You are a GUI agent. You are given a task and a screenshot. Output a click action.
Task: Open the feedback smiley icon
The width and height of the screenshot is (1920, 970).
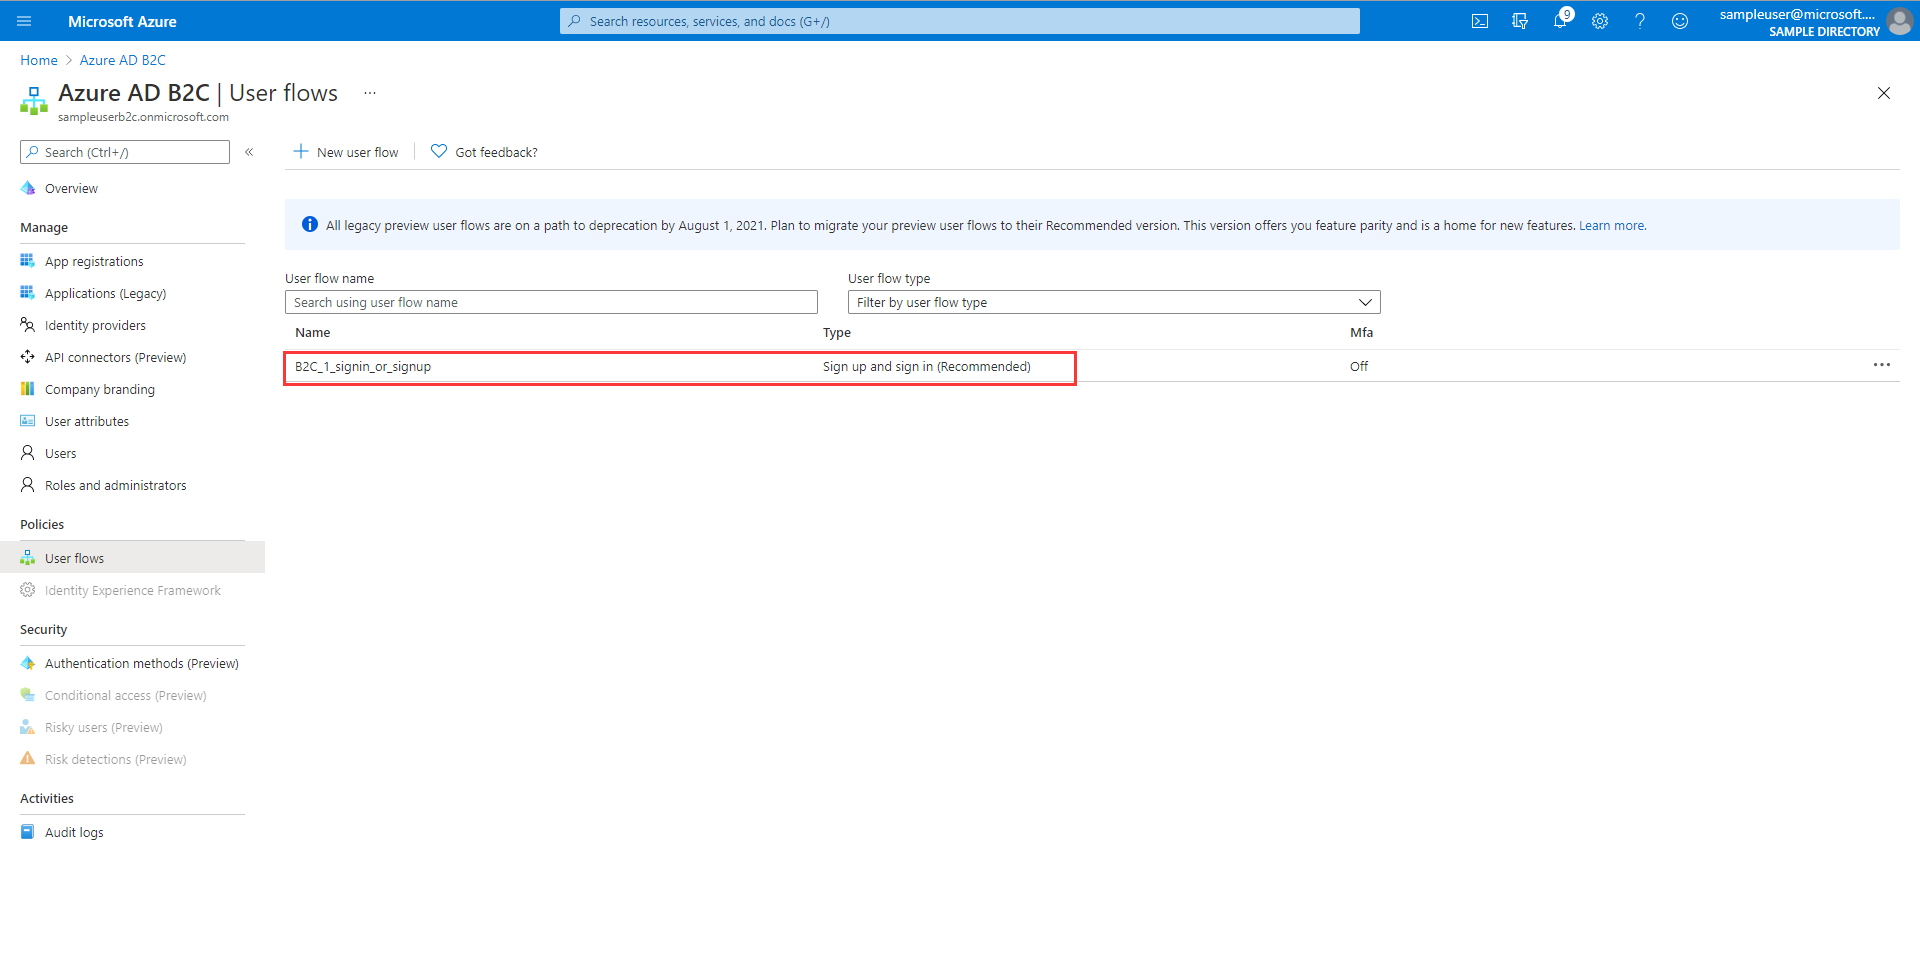[x=1680, y=21]
